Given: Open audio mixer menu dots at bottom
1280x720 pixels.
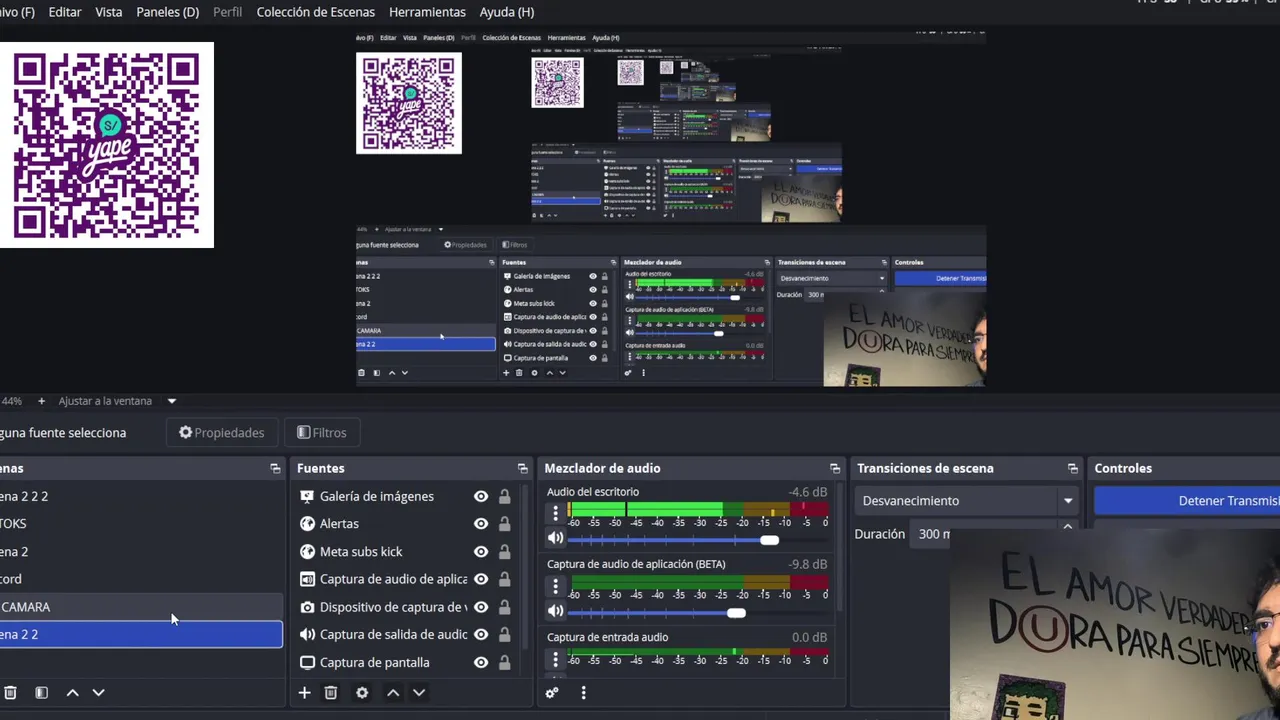Looking at the screenshot, I should 583,692.
